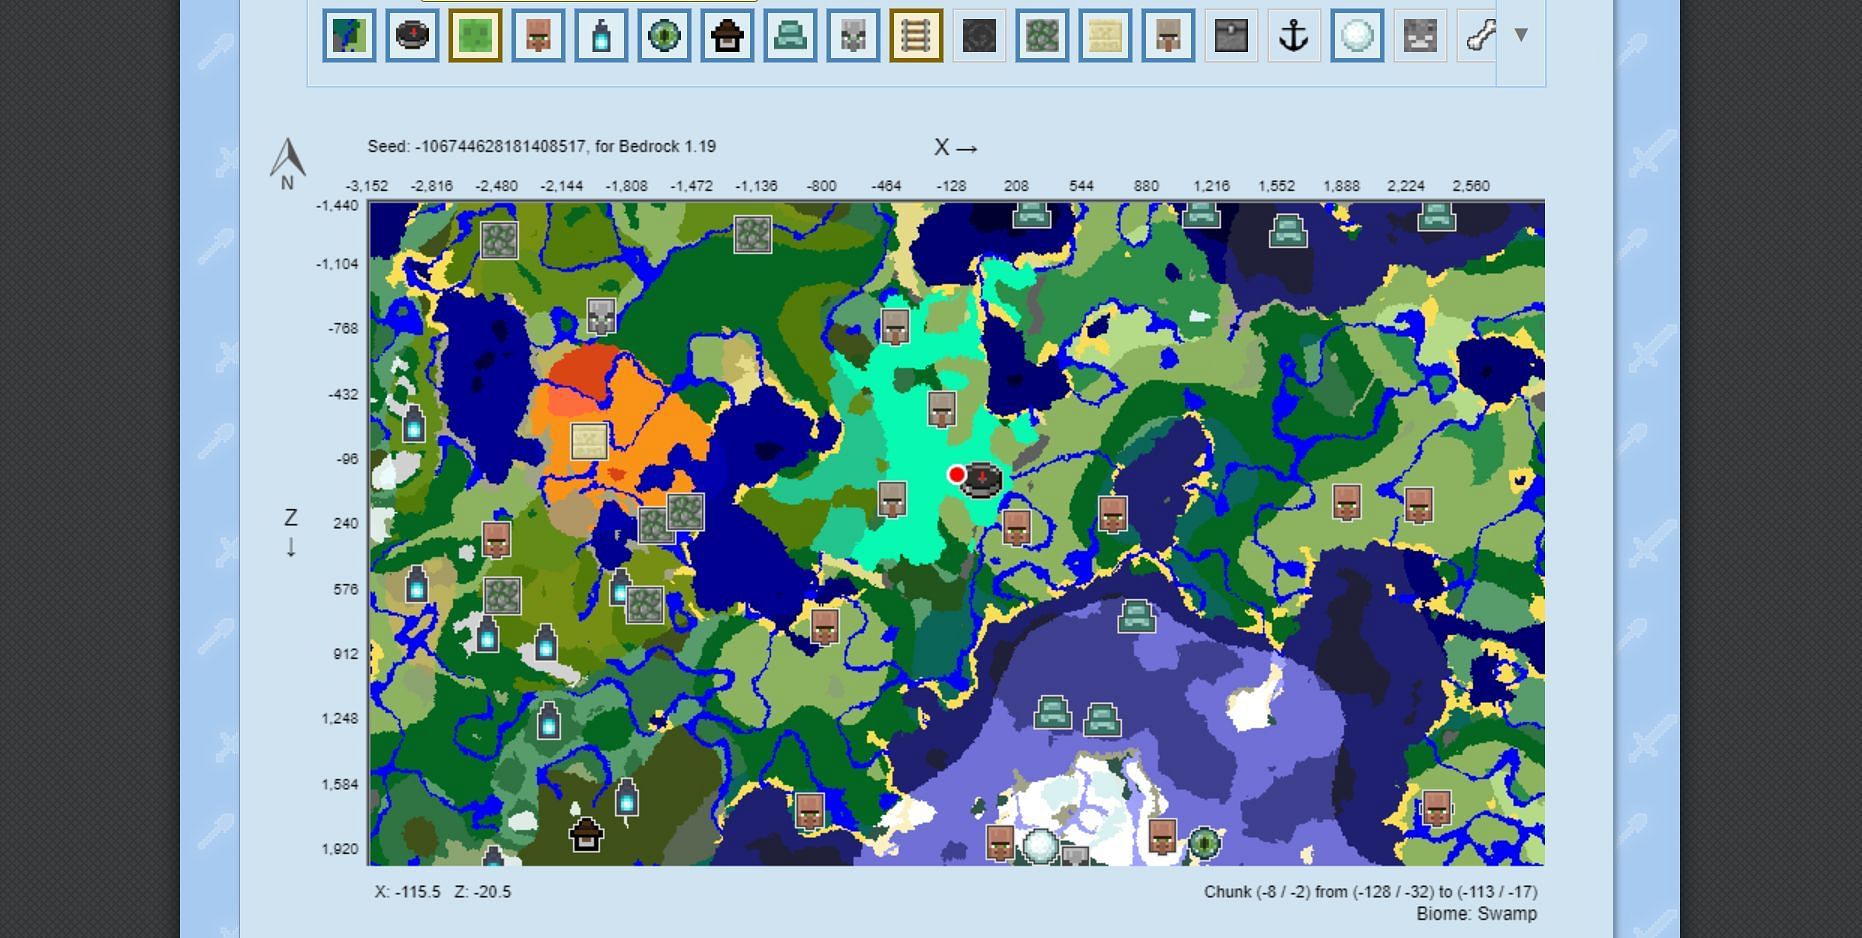
Task: Select the igloo snowball marker on the snowy biome
Action: click(1039, 846)
